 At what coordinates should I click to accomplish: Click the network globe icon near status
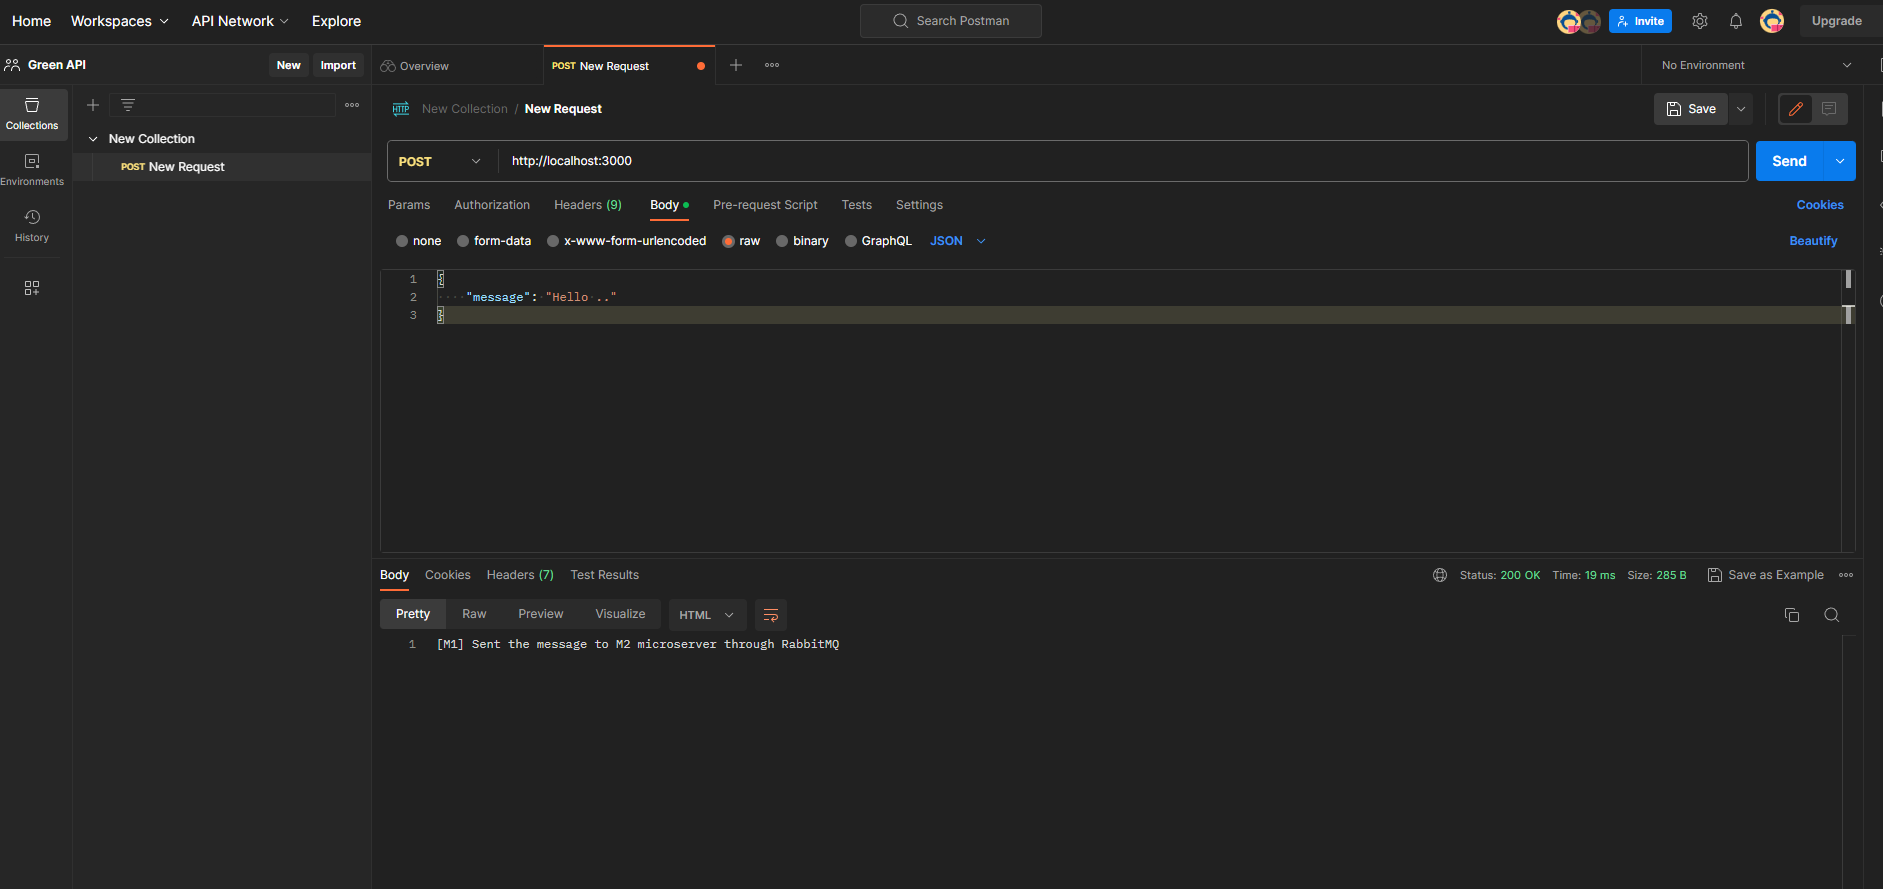(1440, 575)
